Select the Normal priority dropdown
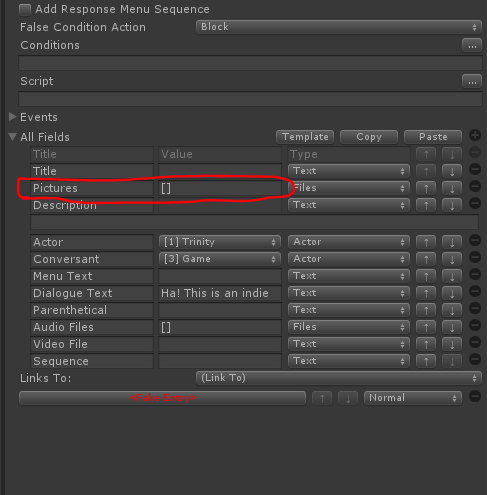487x495 pixels. click(413, 398)
